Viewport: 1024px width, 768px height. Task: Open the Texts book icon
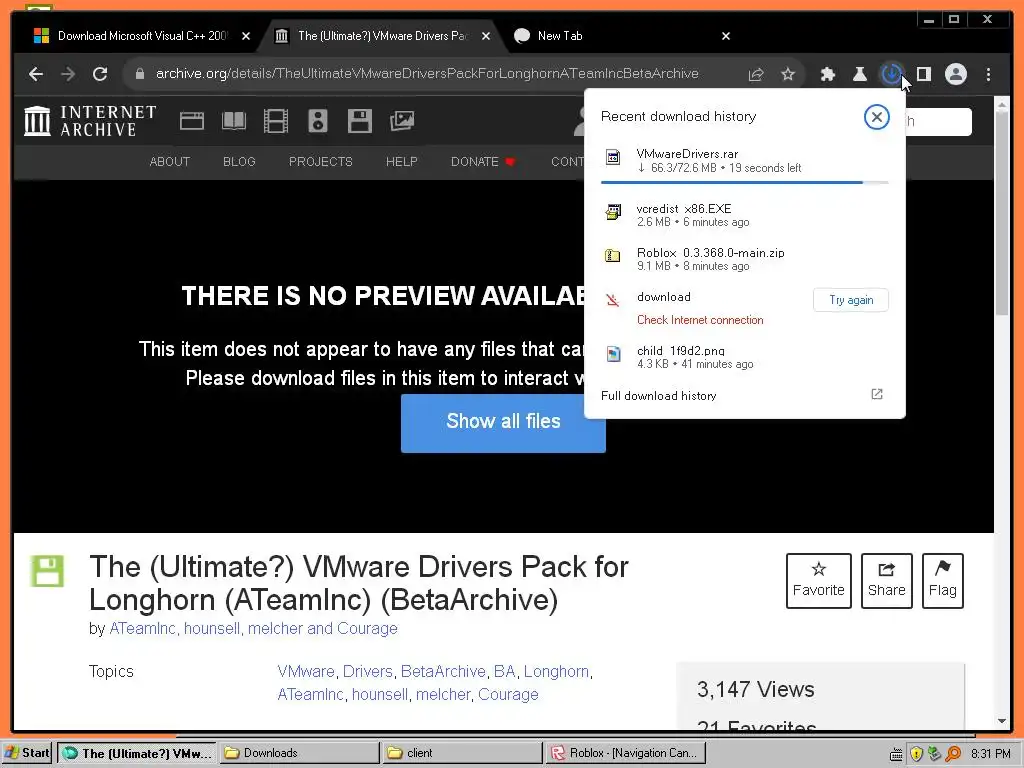point(234,121)
